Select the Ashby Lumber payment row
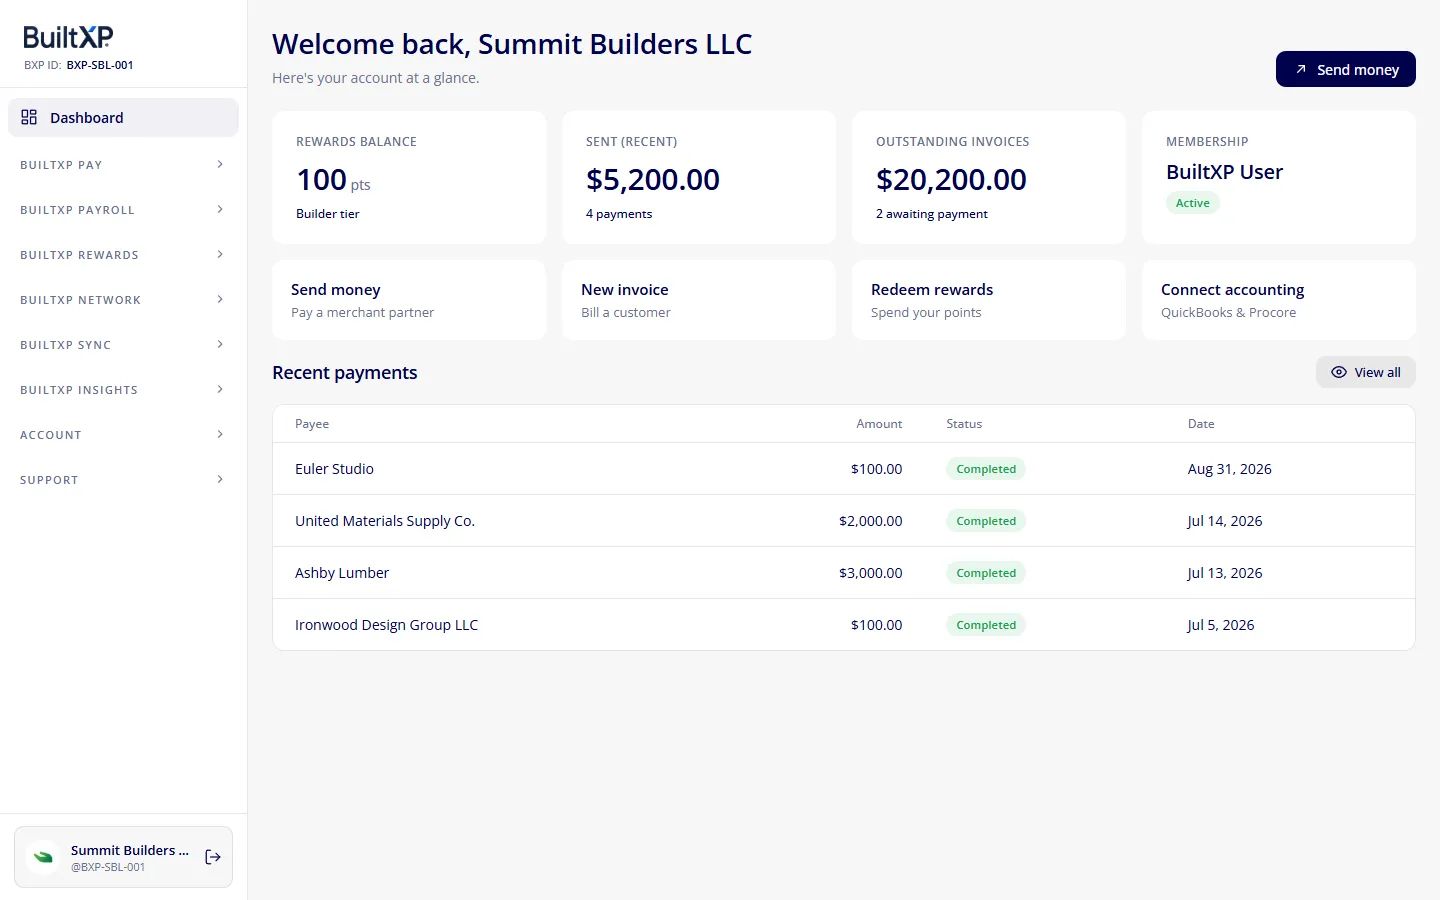 point(844,573)
